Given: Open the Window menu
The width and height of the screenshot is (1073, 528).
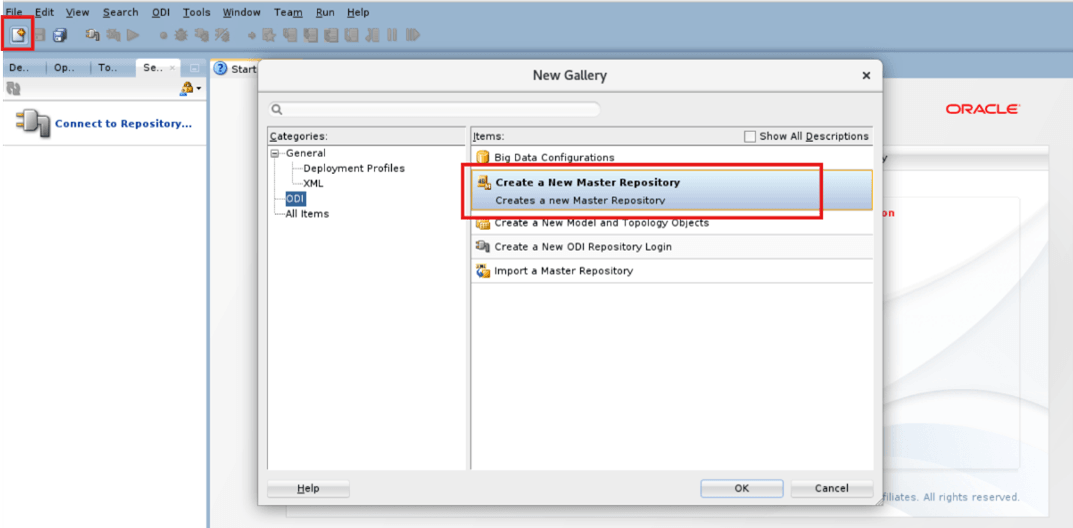Looking at the screenshot, I should pos(242,12).
